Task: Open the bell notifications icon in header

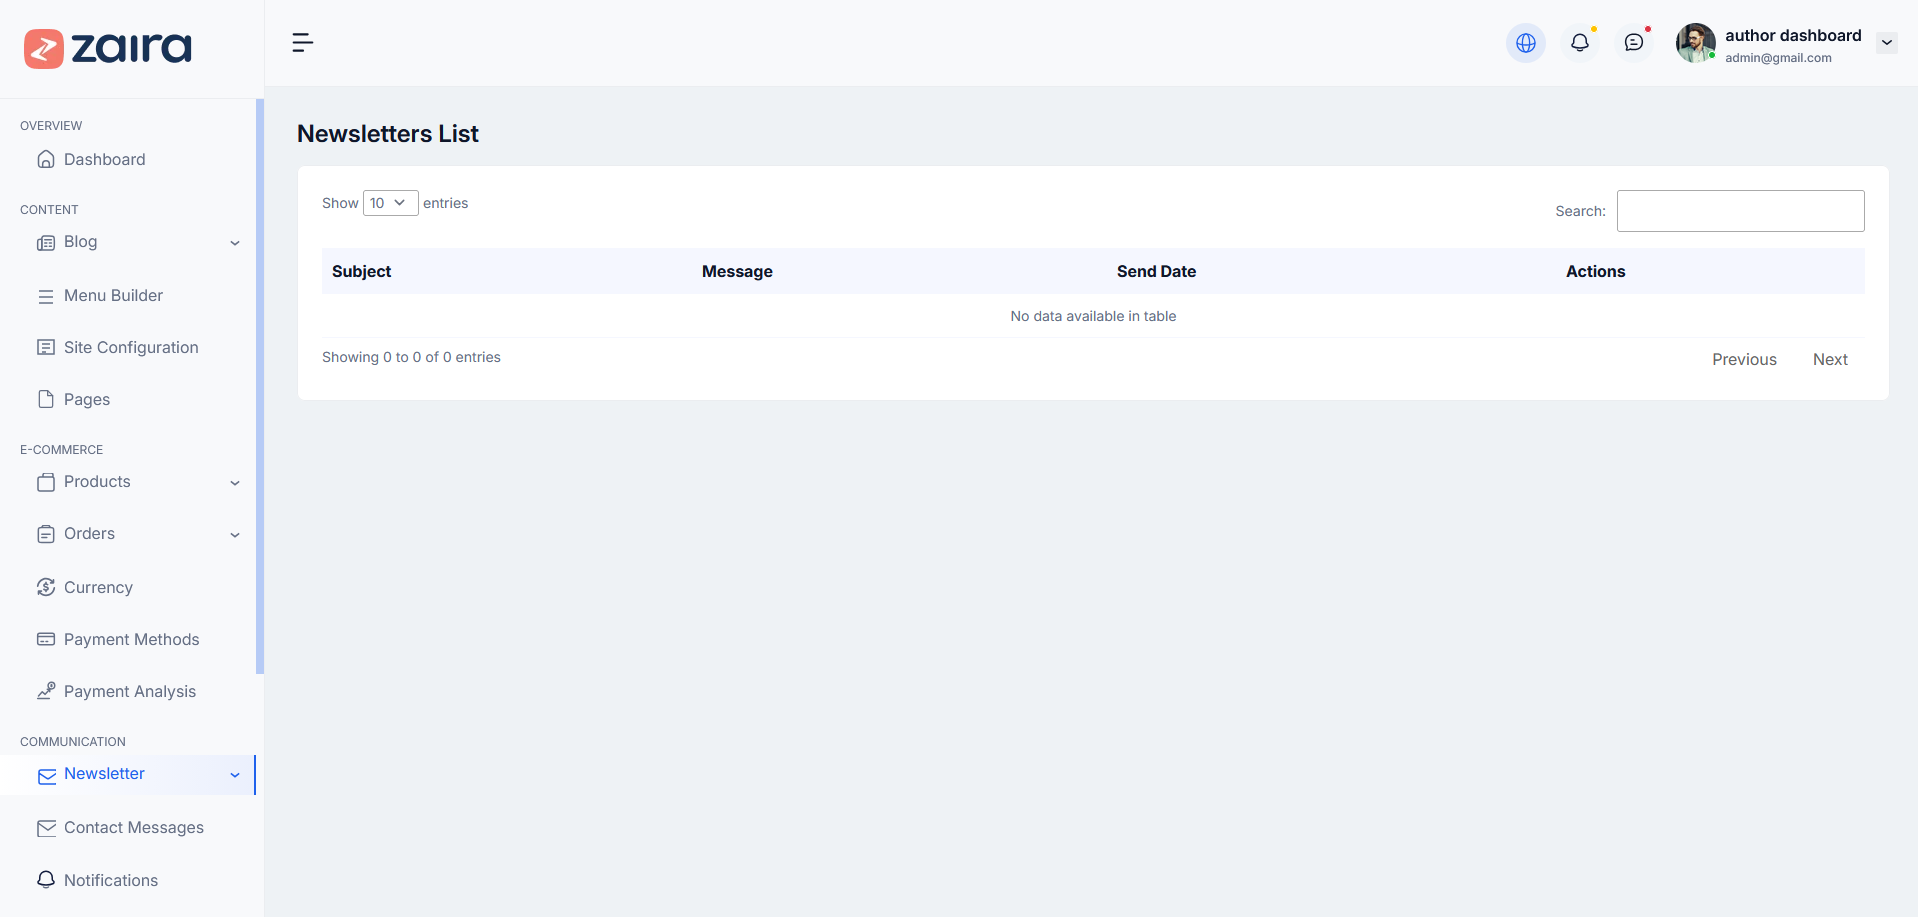Action: (x=1579, y=43)
